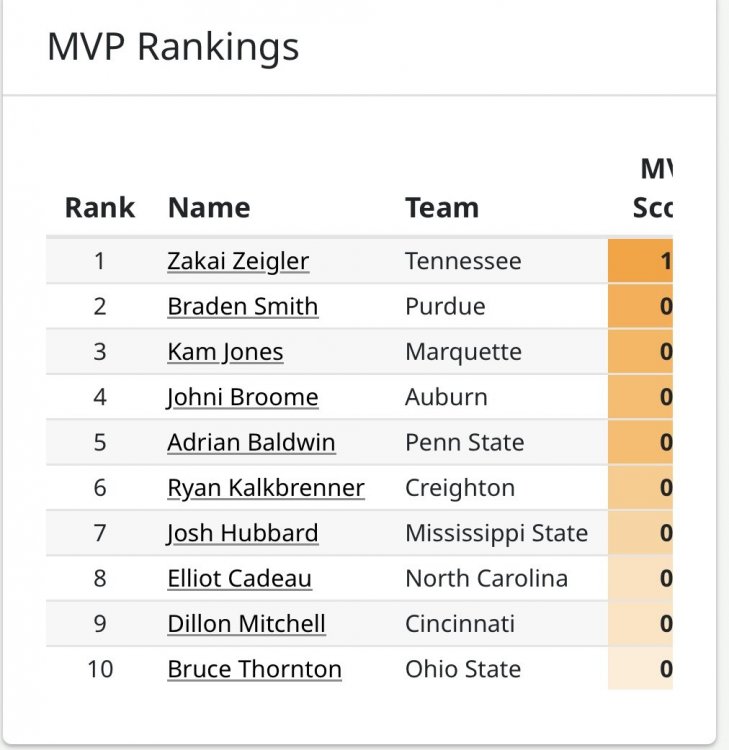
Task: Click the Kam Jones link
Action: click(x=225, y=352)
